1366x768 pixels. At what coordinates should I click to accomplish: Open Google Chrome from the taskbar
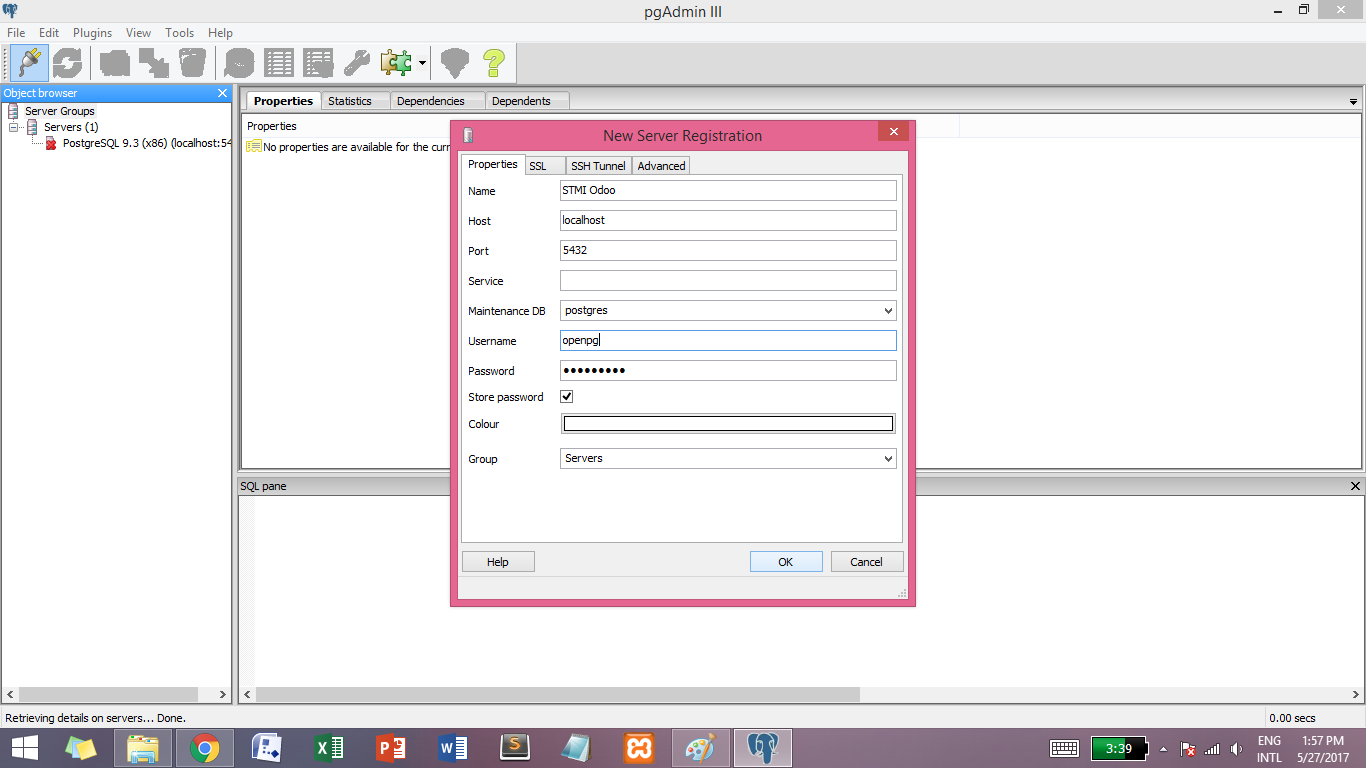(x=205, y=748)
